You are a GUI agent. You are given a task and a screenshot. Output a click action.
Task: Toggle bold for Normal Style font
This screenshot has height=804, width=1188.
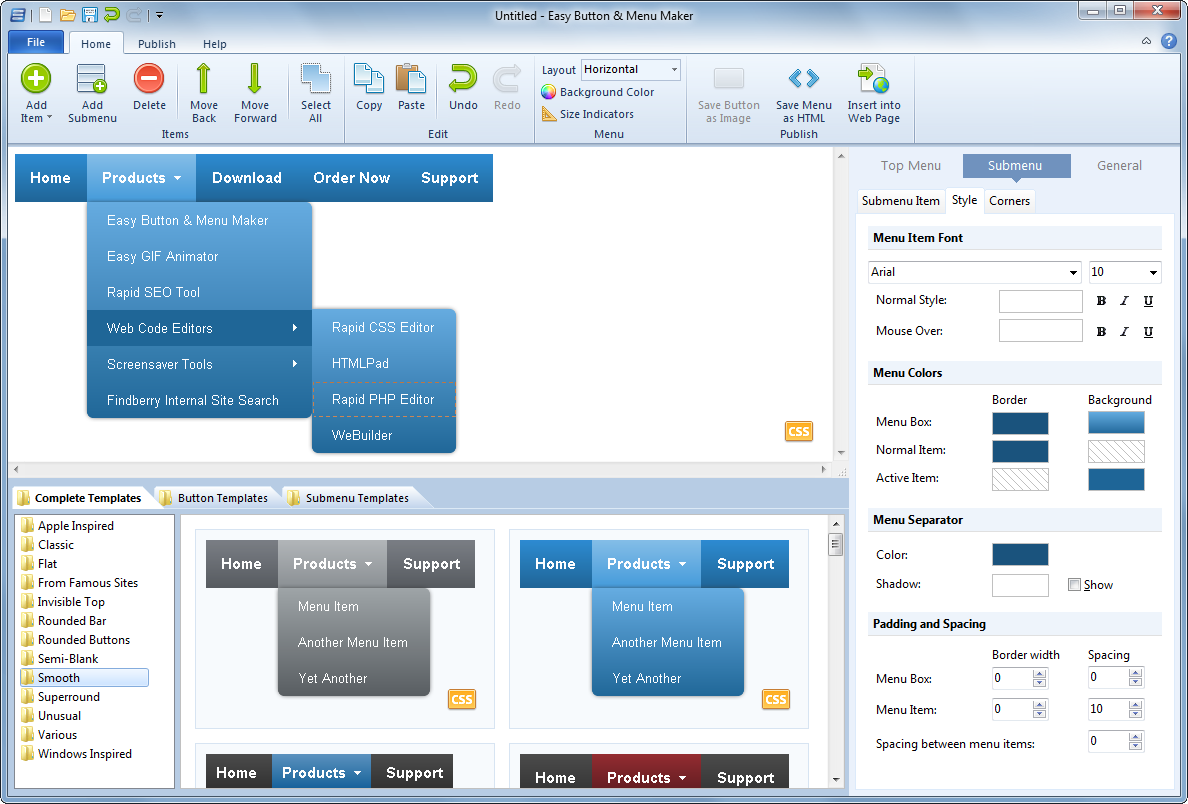(1101, 301)
